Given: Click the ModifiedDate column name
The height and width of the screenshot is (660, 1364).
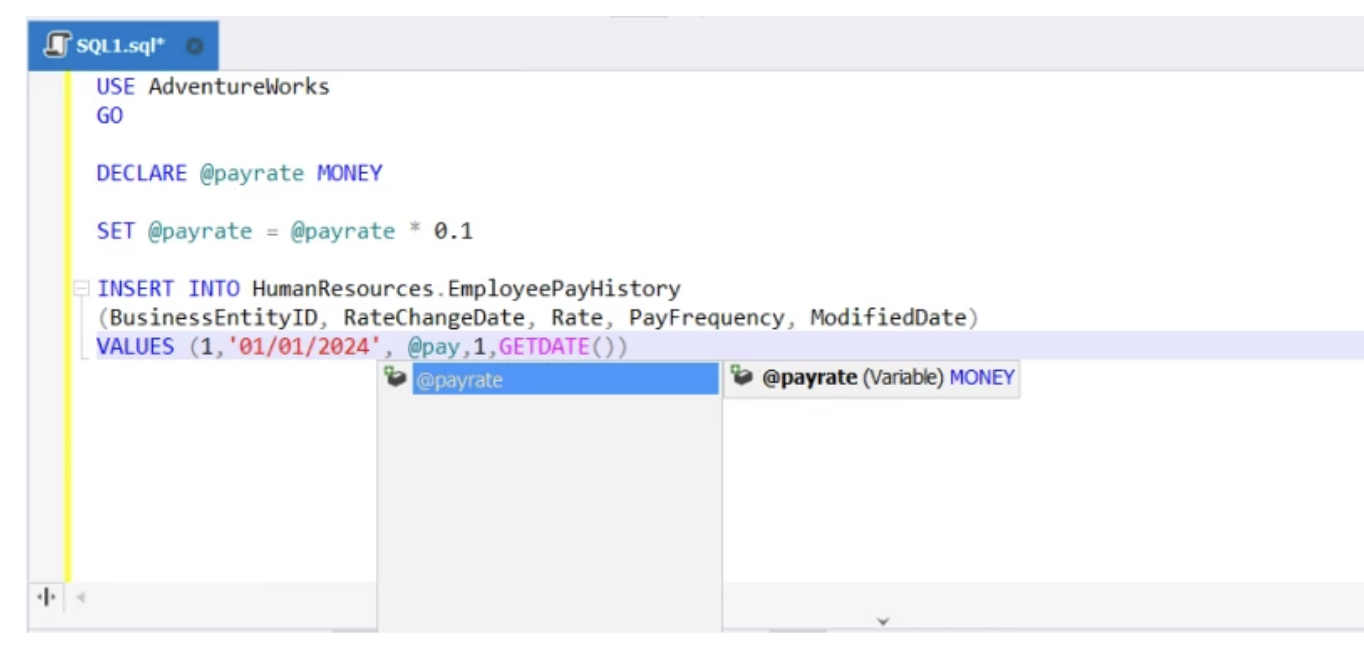Looking at the screenshot, I should click(889, 318).
